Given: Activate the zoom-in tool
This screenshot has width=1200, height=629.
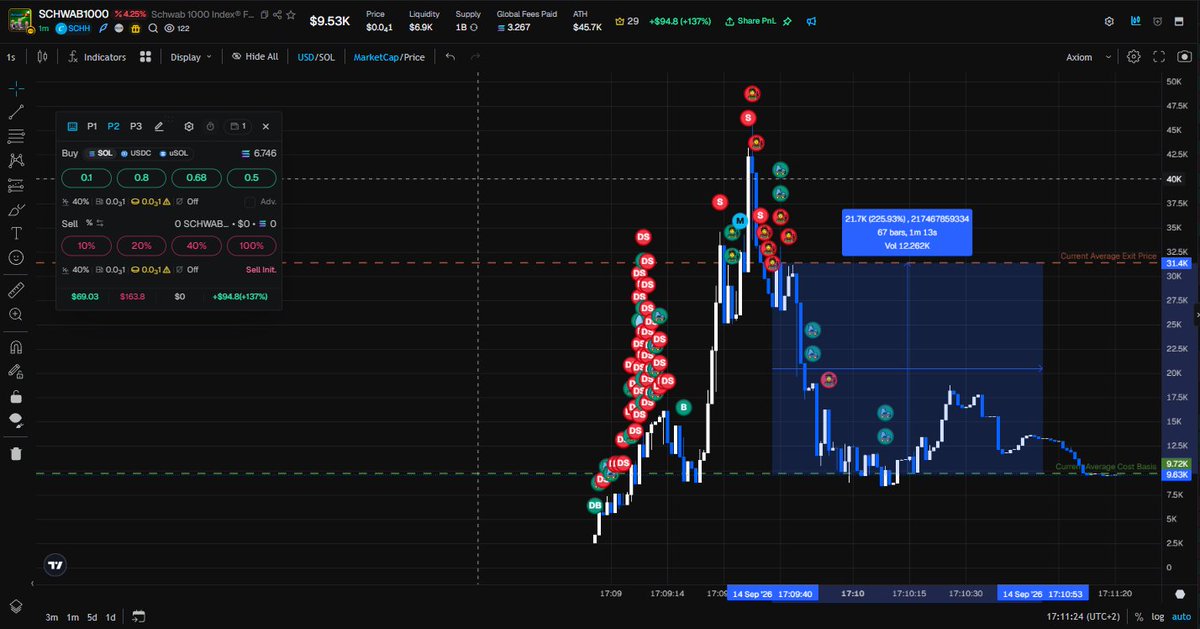Looking at the screenshot, I should [16, 314].
